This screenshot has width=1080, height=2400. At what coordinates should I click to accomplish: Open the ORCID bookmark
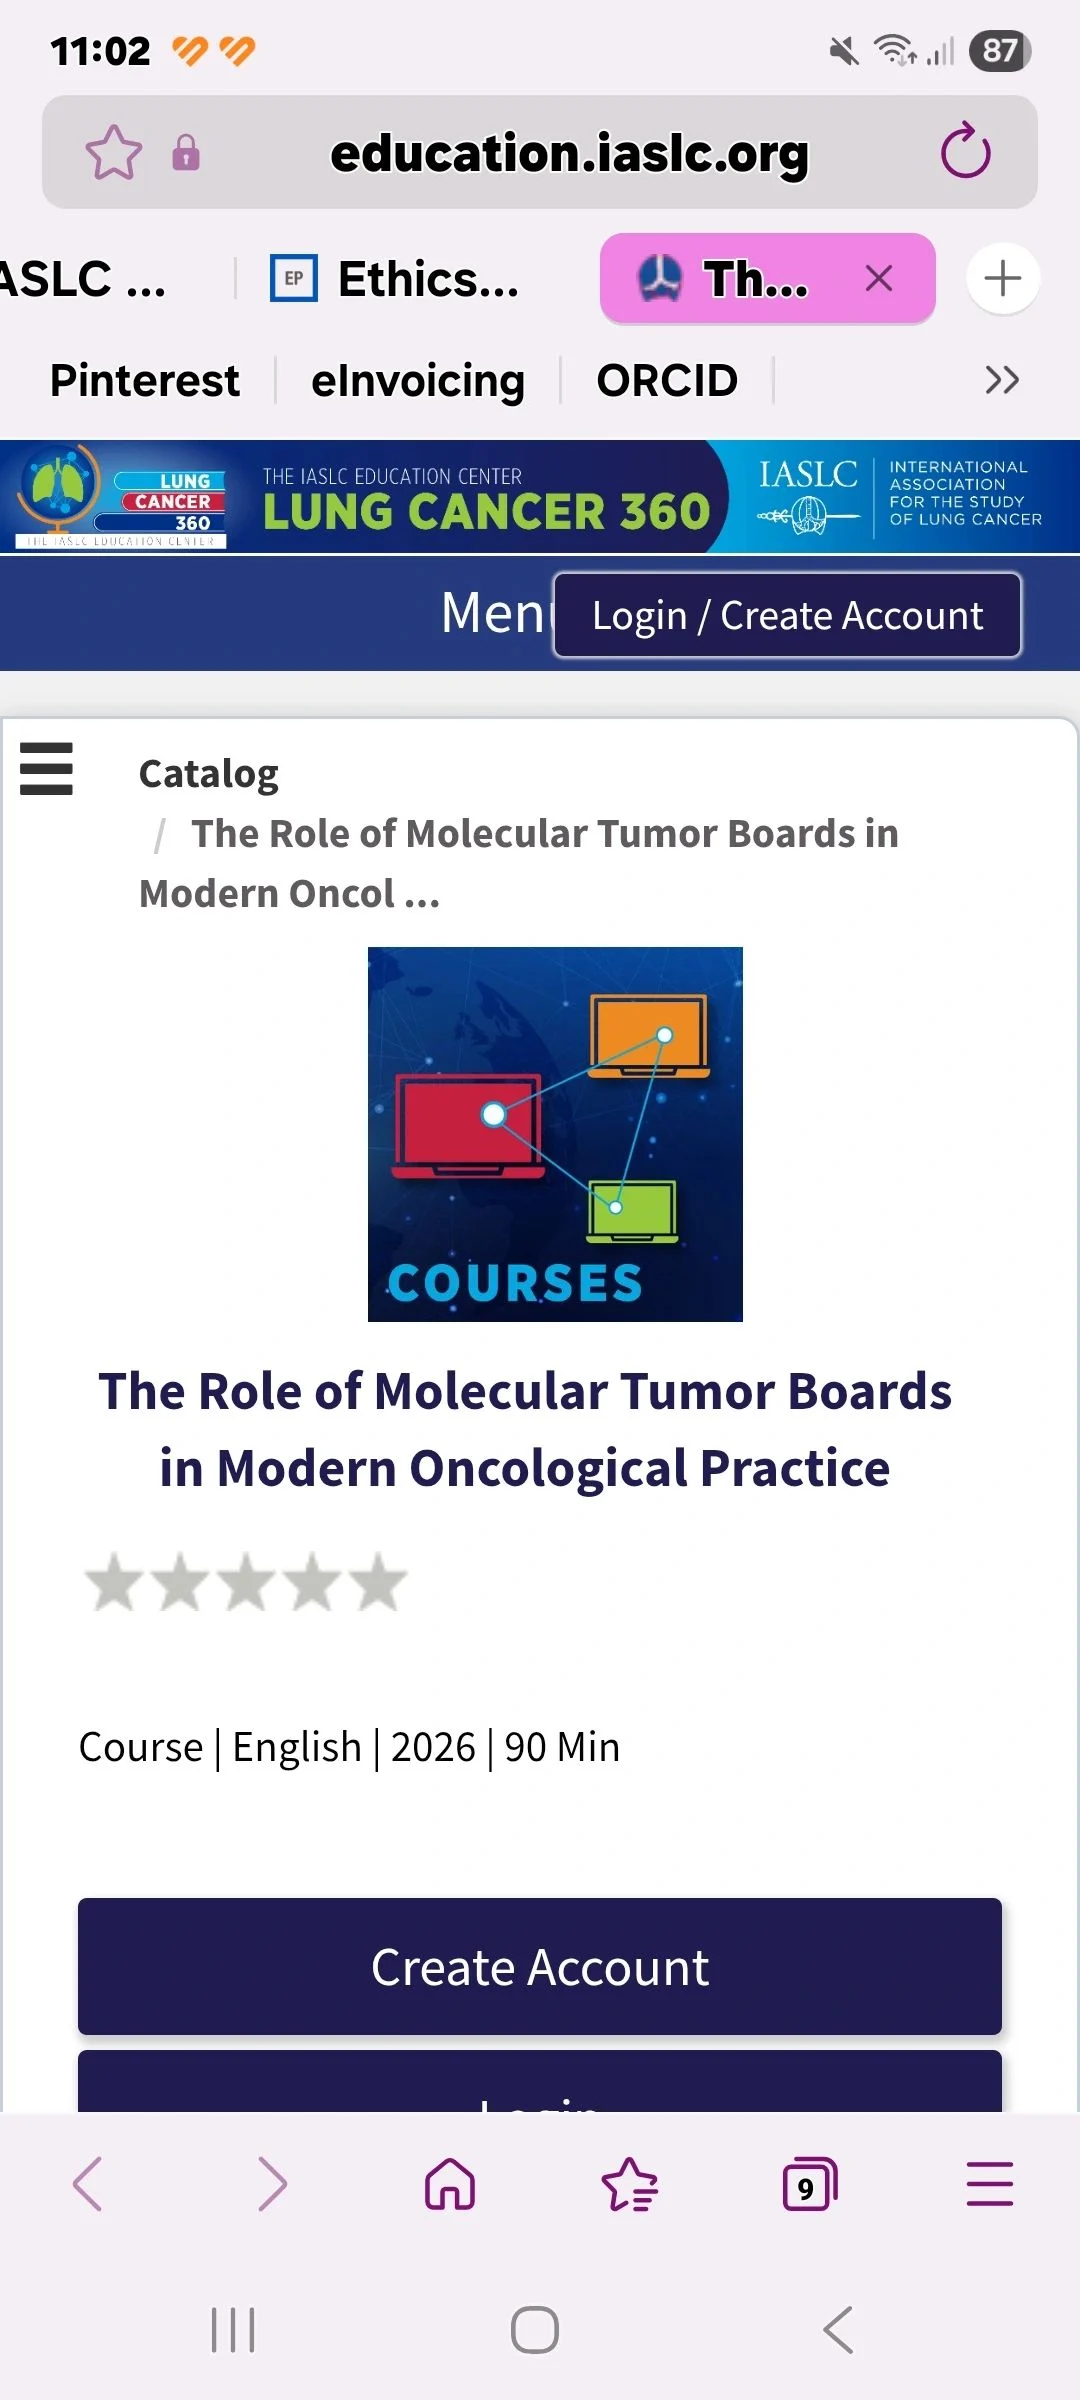coord(667,381)
